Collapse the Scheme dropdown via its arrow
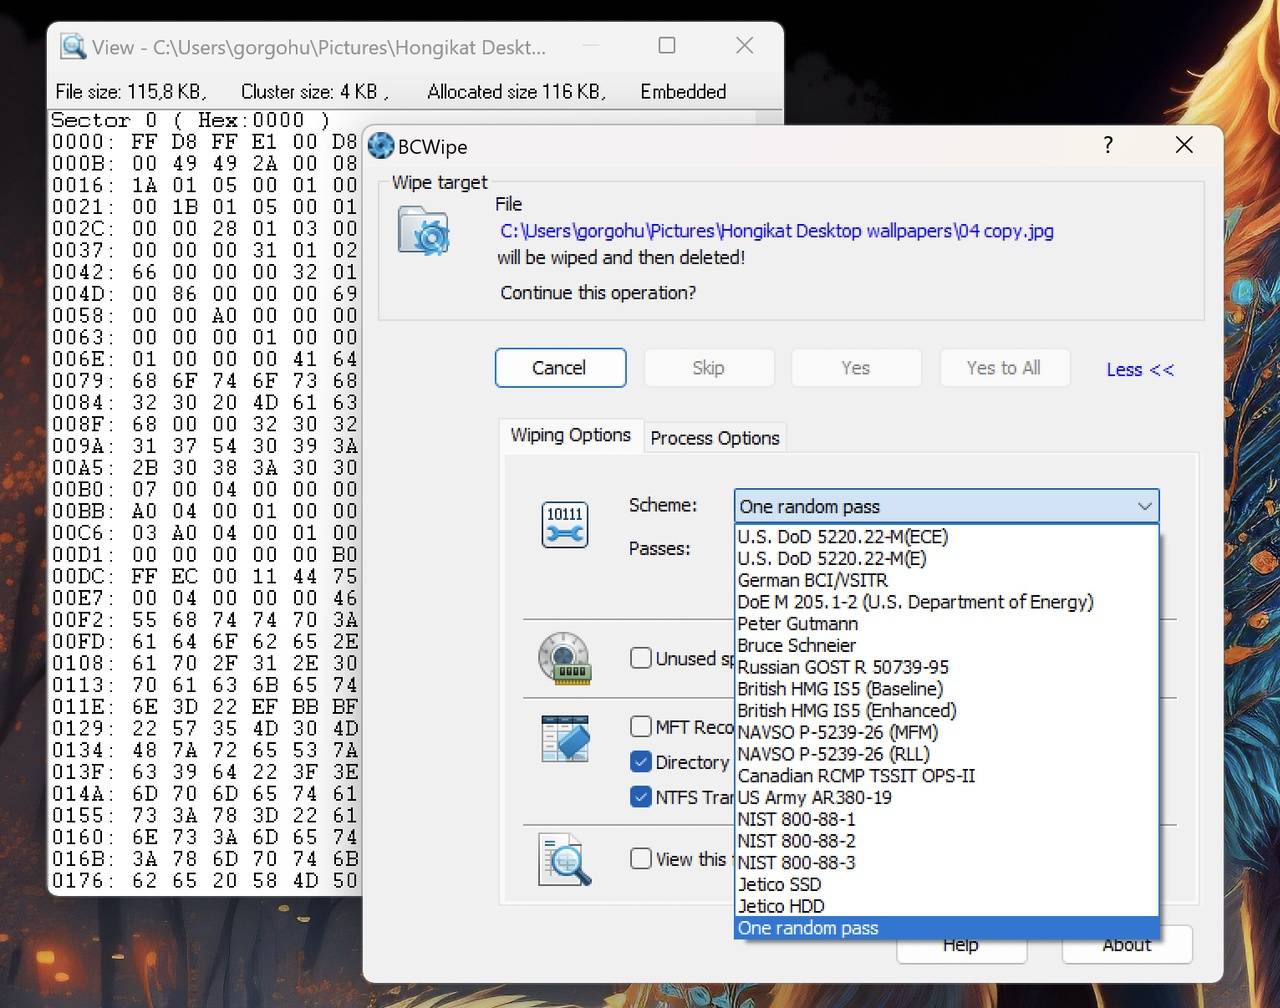 point(1144,506)
